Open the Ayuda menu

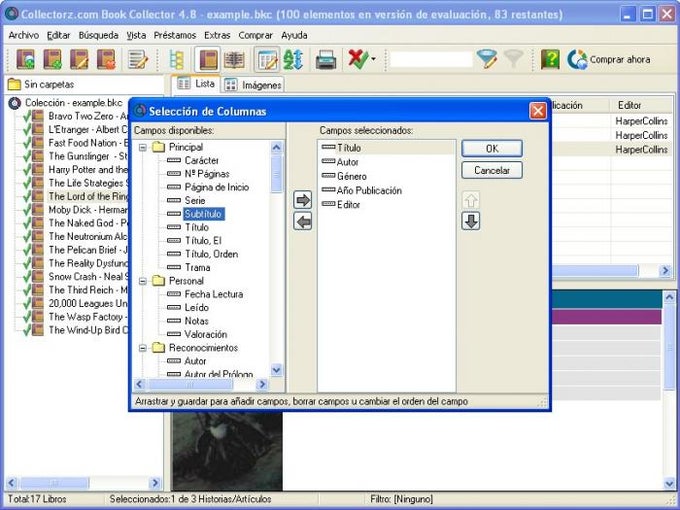[294, 35]
